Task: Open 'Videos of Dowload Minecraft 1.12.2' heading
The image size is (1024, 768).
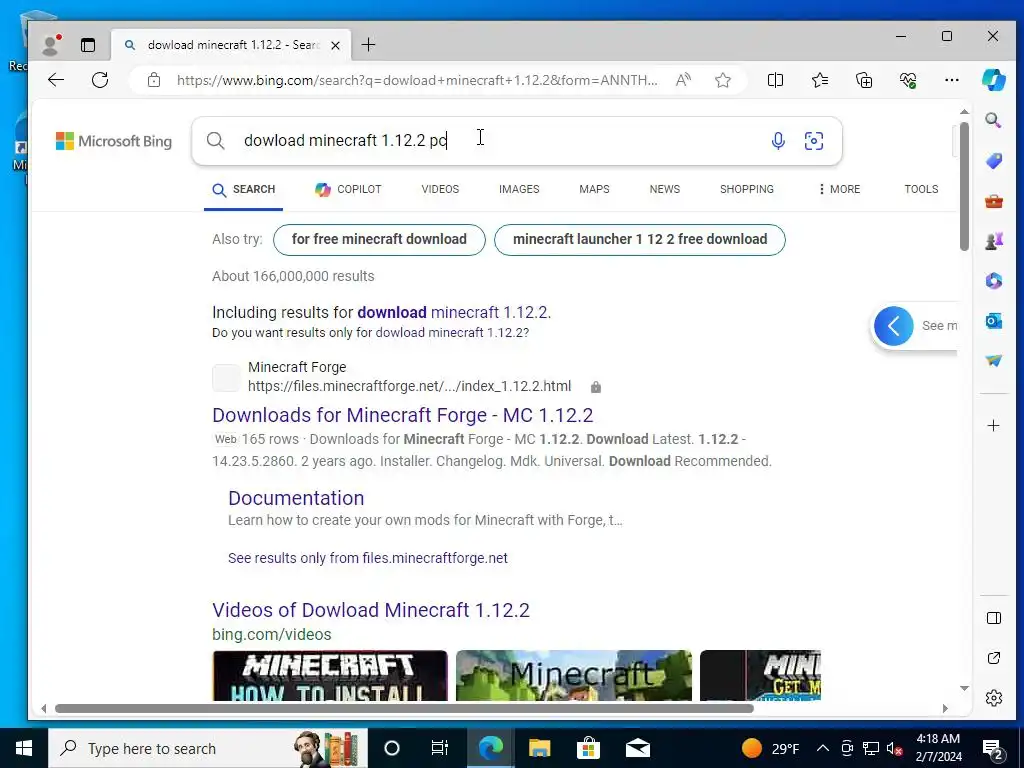Action: click(x=371, y=610)
